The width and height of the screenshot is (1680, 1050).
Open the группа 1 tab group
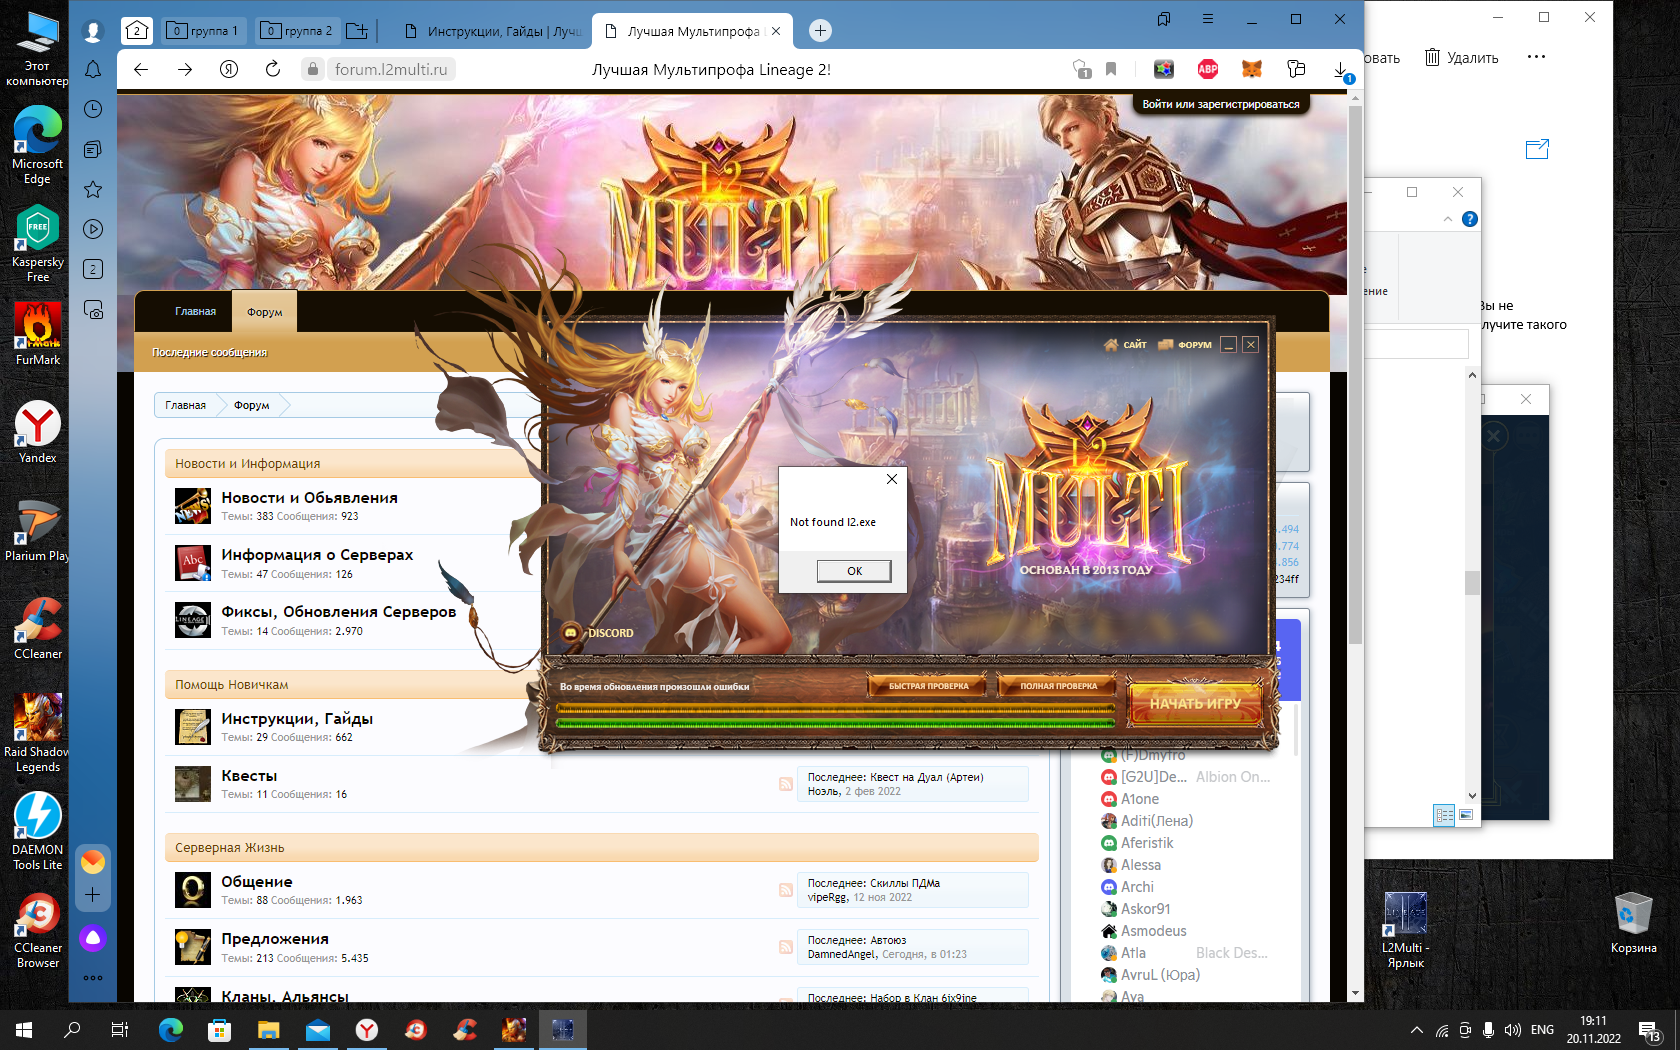click(204, 31)
